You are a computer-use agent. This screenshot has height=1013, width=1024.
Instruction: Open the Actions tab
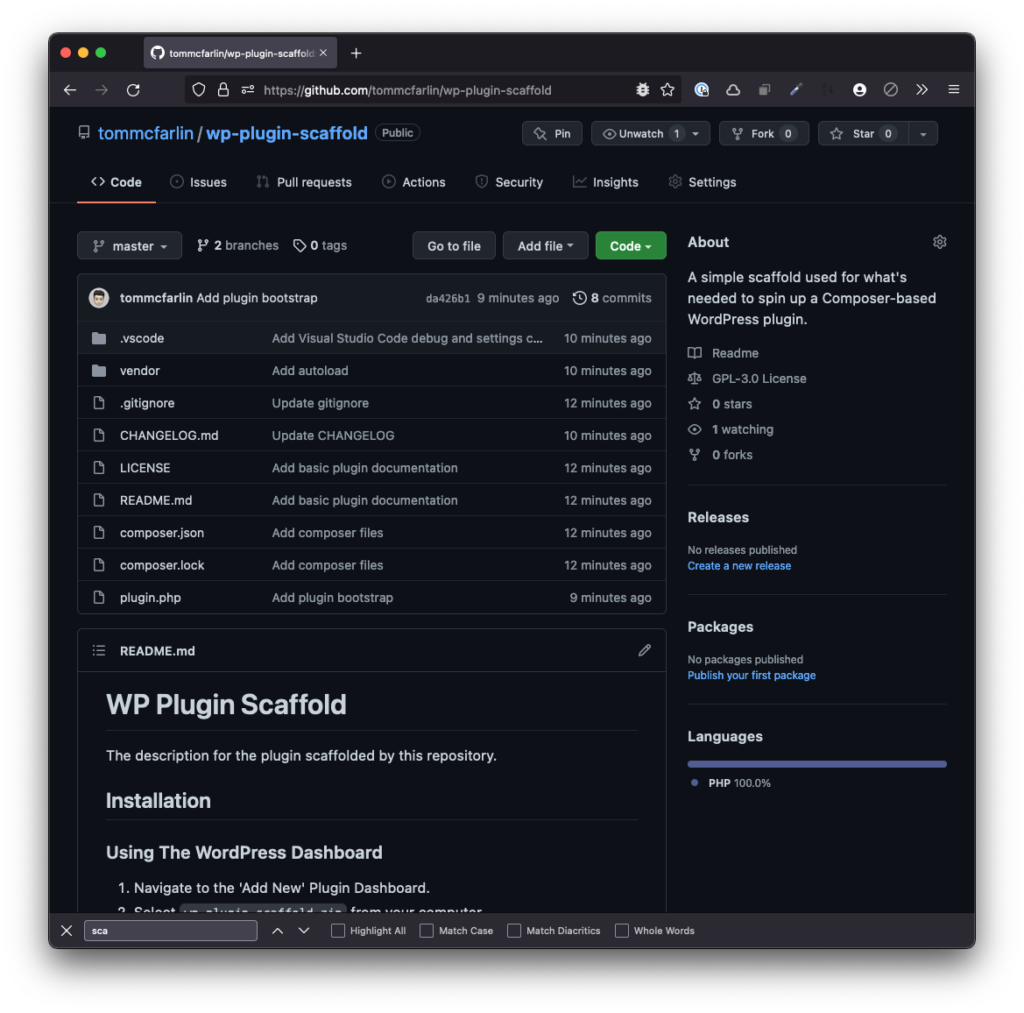pos(414,182)
